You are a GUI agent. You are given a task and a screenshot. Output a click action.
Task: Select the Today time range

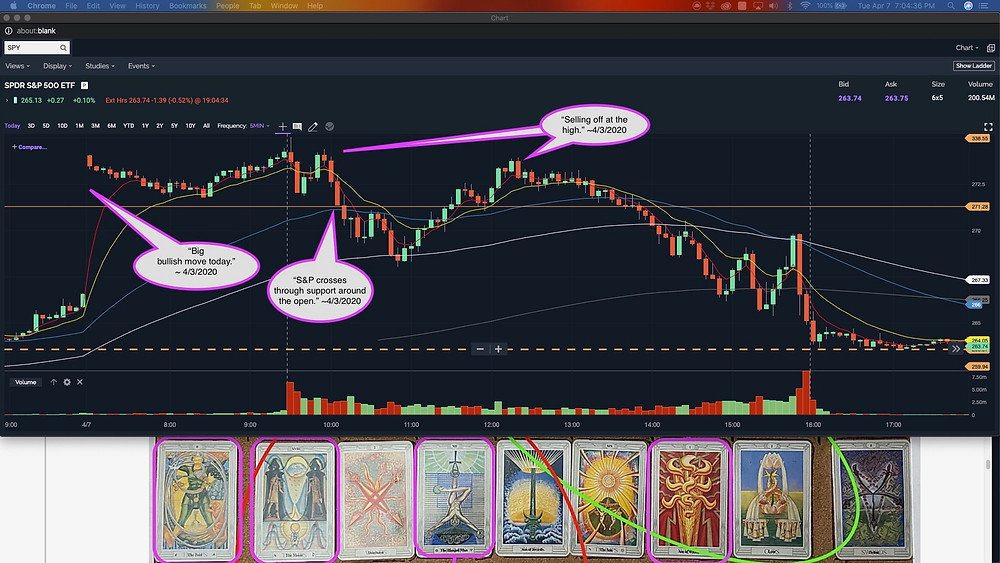pos(12,126)
